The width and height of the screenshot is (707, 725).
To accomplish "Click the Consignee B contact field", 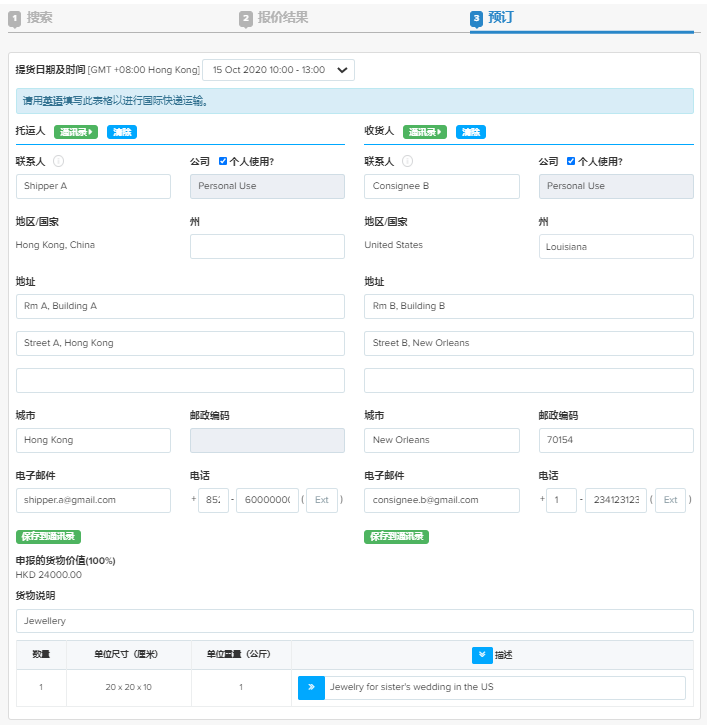I will pos(442,186).
